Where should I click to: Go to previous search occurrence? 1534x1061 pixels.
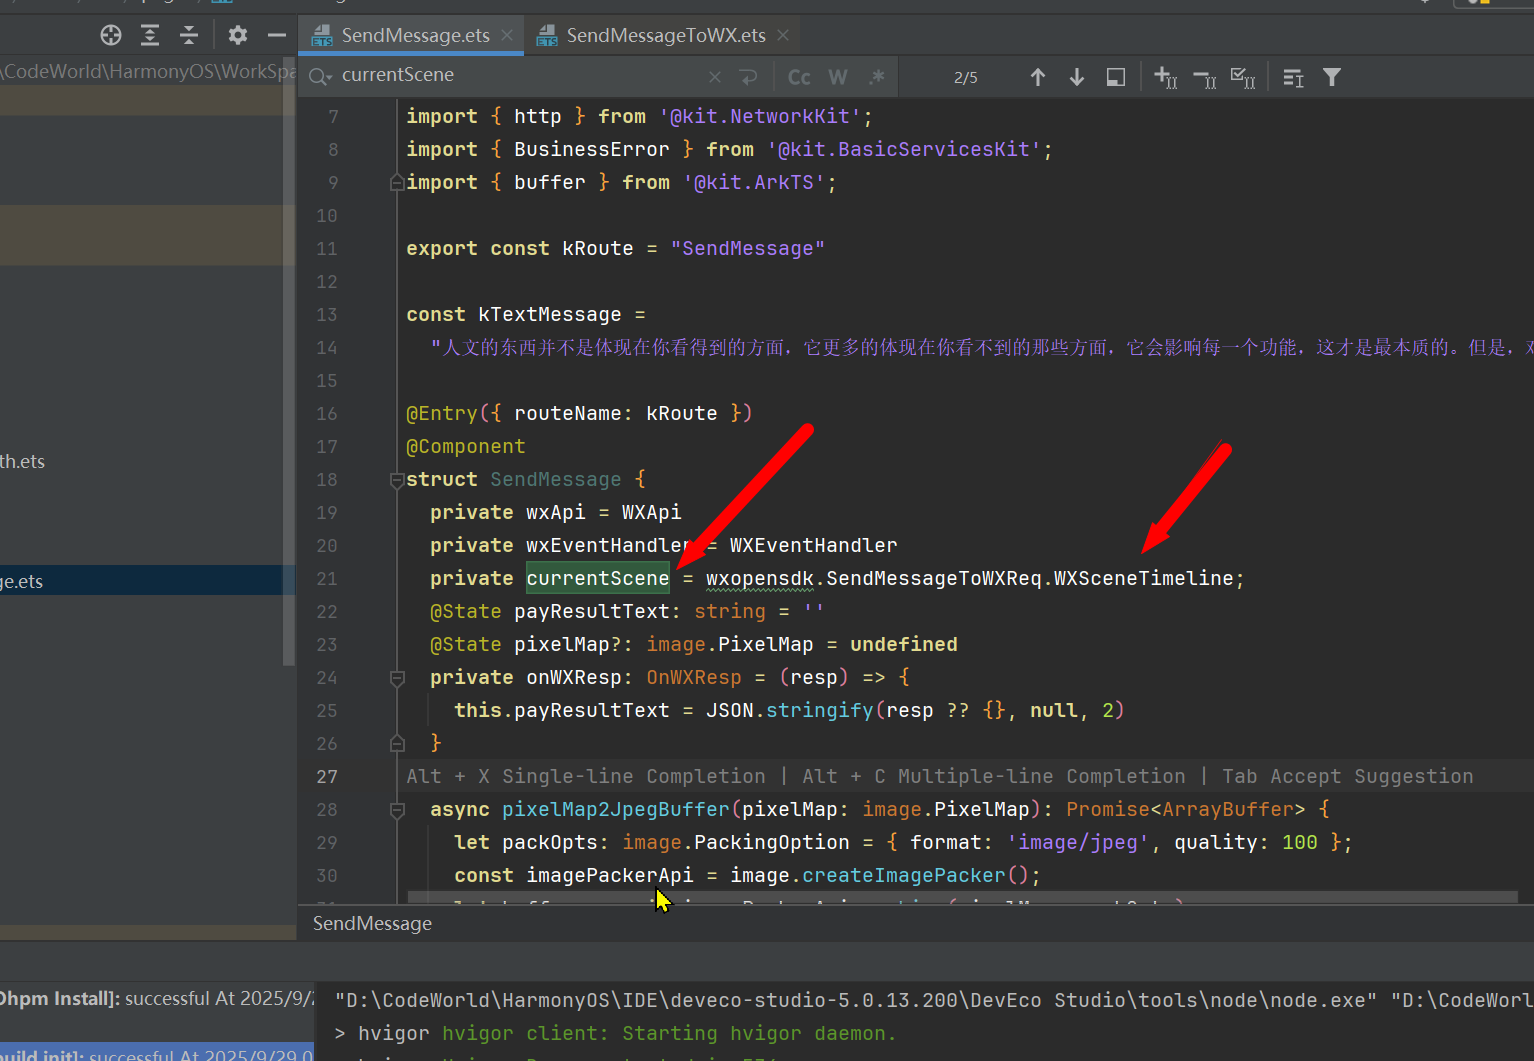(1038, 77)
